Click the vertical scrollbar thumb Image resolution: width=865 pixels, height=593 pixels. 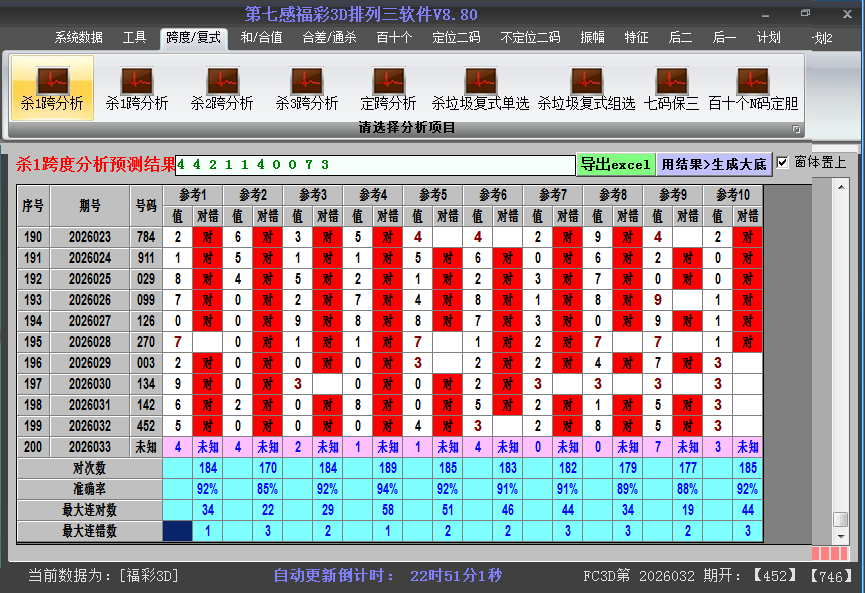click(841, 519)
